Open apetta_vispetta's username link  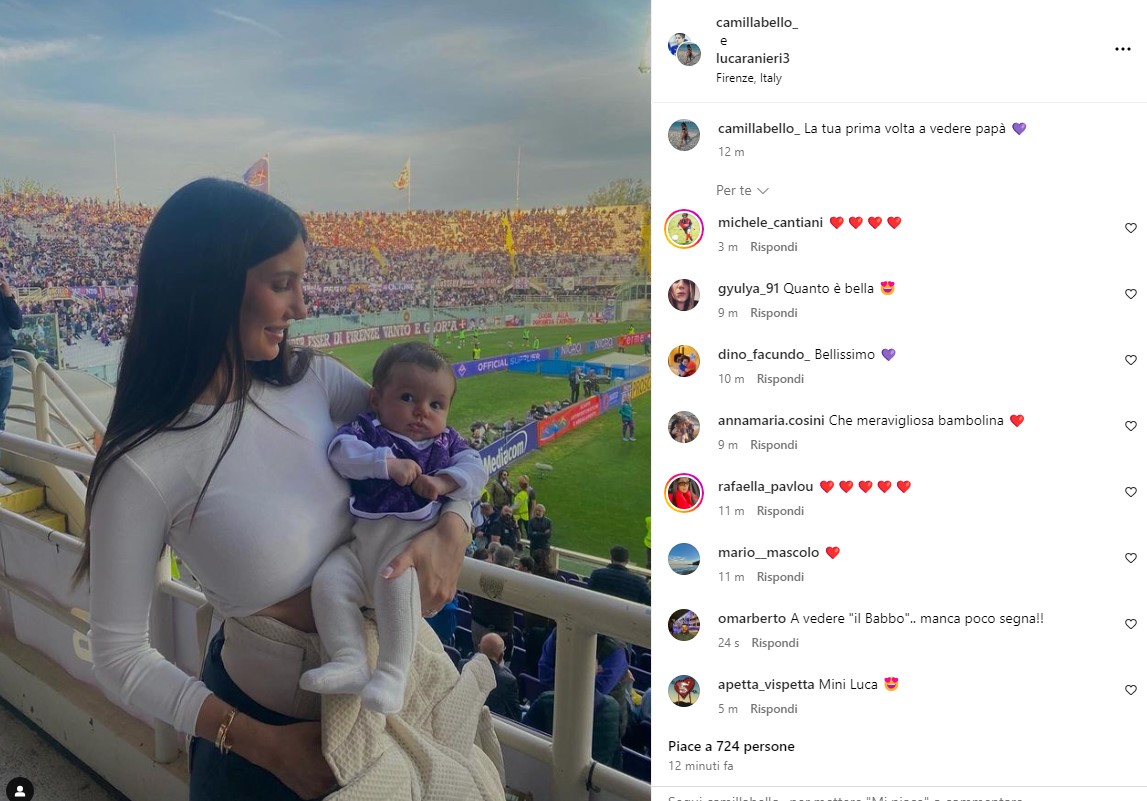pyautogui.click(x=766, y=685)
